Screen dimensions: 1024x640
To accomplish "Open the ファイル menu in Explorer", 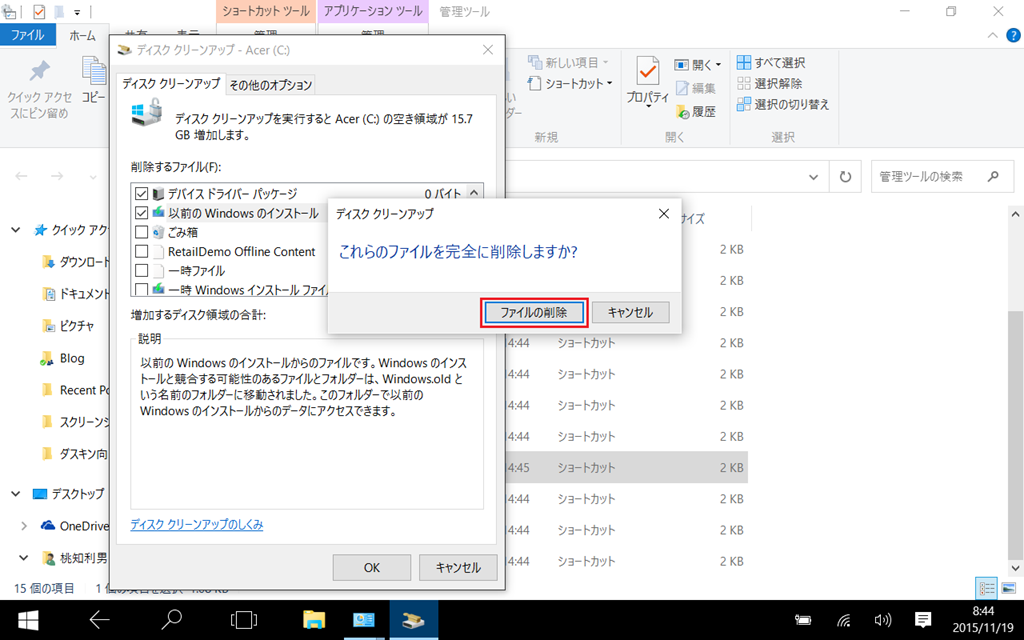I will (x=27, y=35).
